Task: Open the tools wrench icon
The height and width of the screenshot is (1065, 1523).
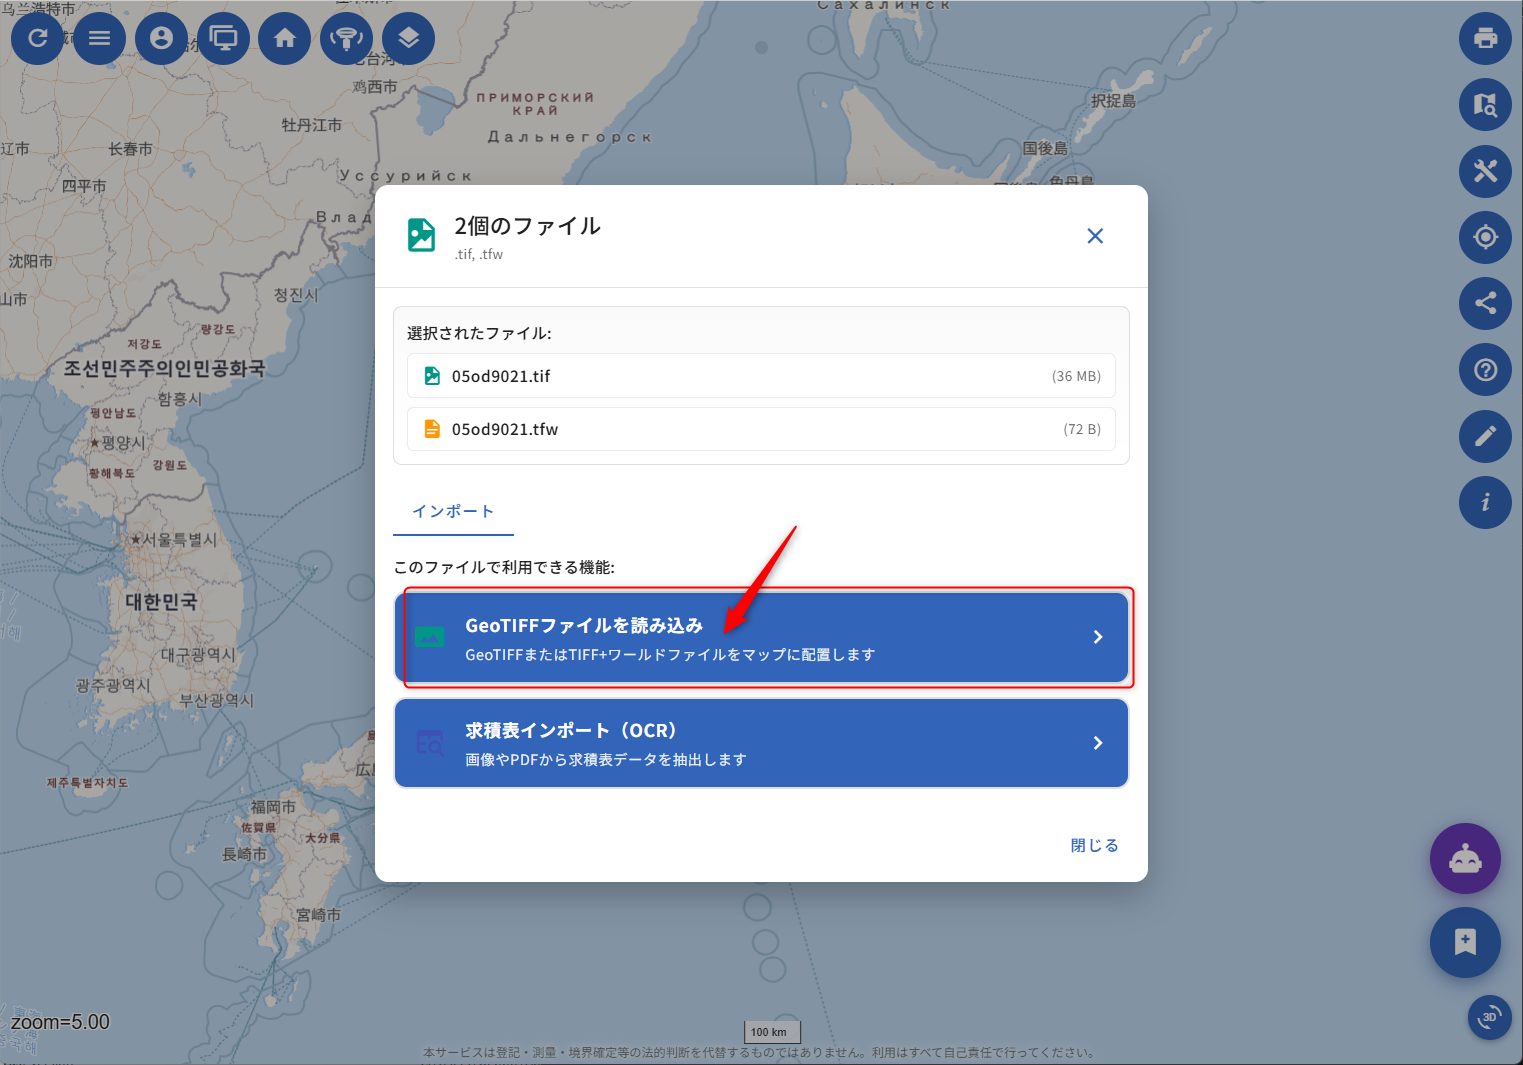Action: point(1485,171)
